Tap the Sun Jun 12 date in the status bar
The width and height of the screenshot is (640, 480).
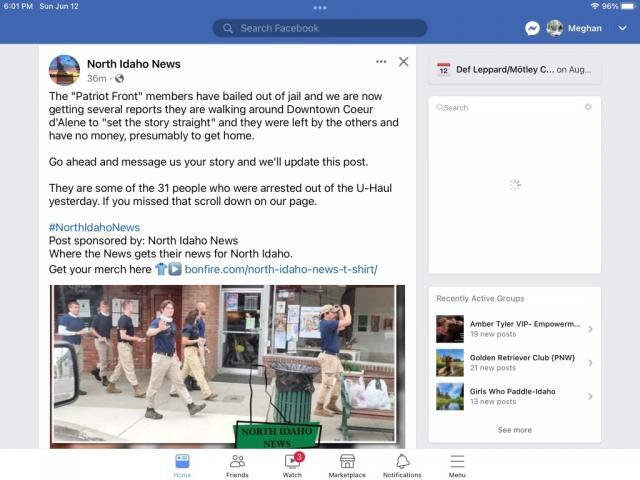pyautogui.click(x=59, y=6)
